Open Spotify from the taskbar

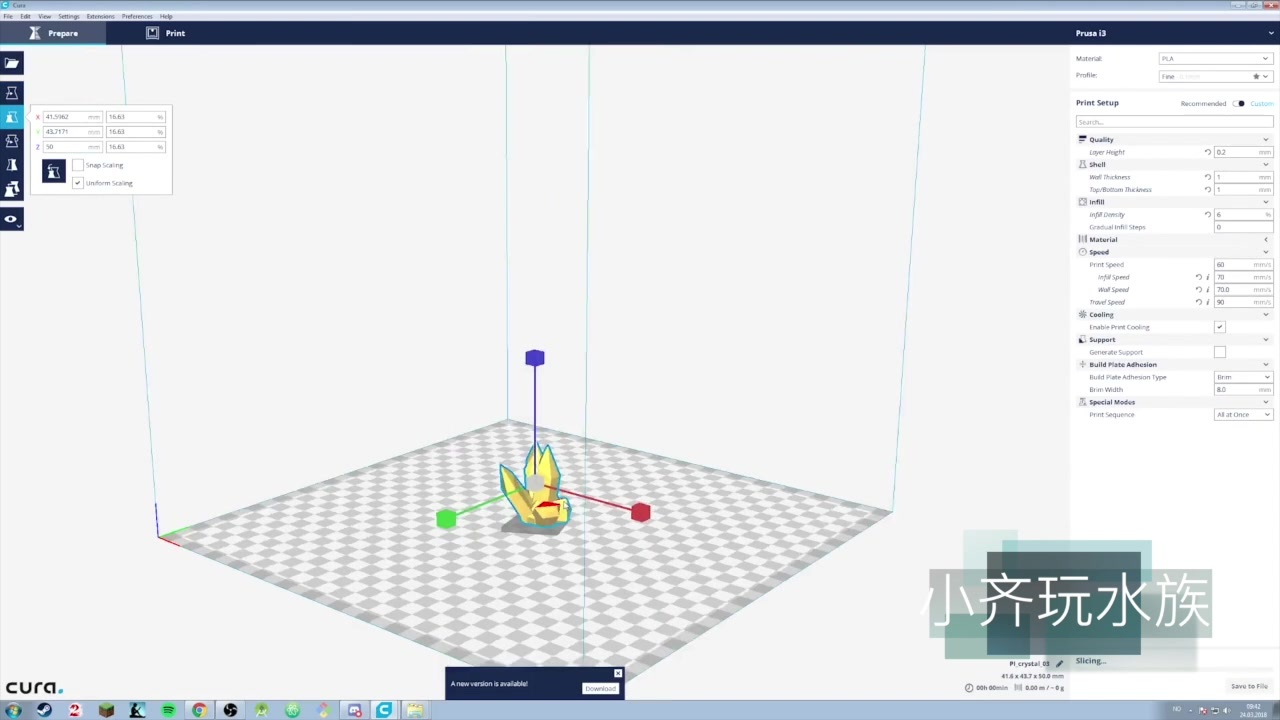(x=168, y=710)
